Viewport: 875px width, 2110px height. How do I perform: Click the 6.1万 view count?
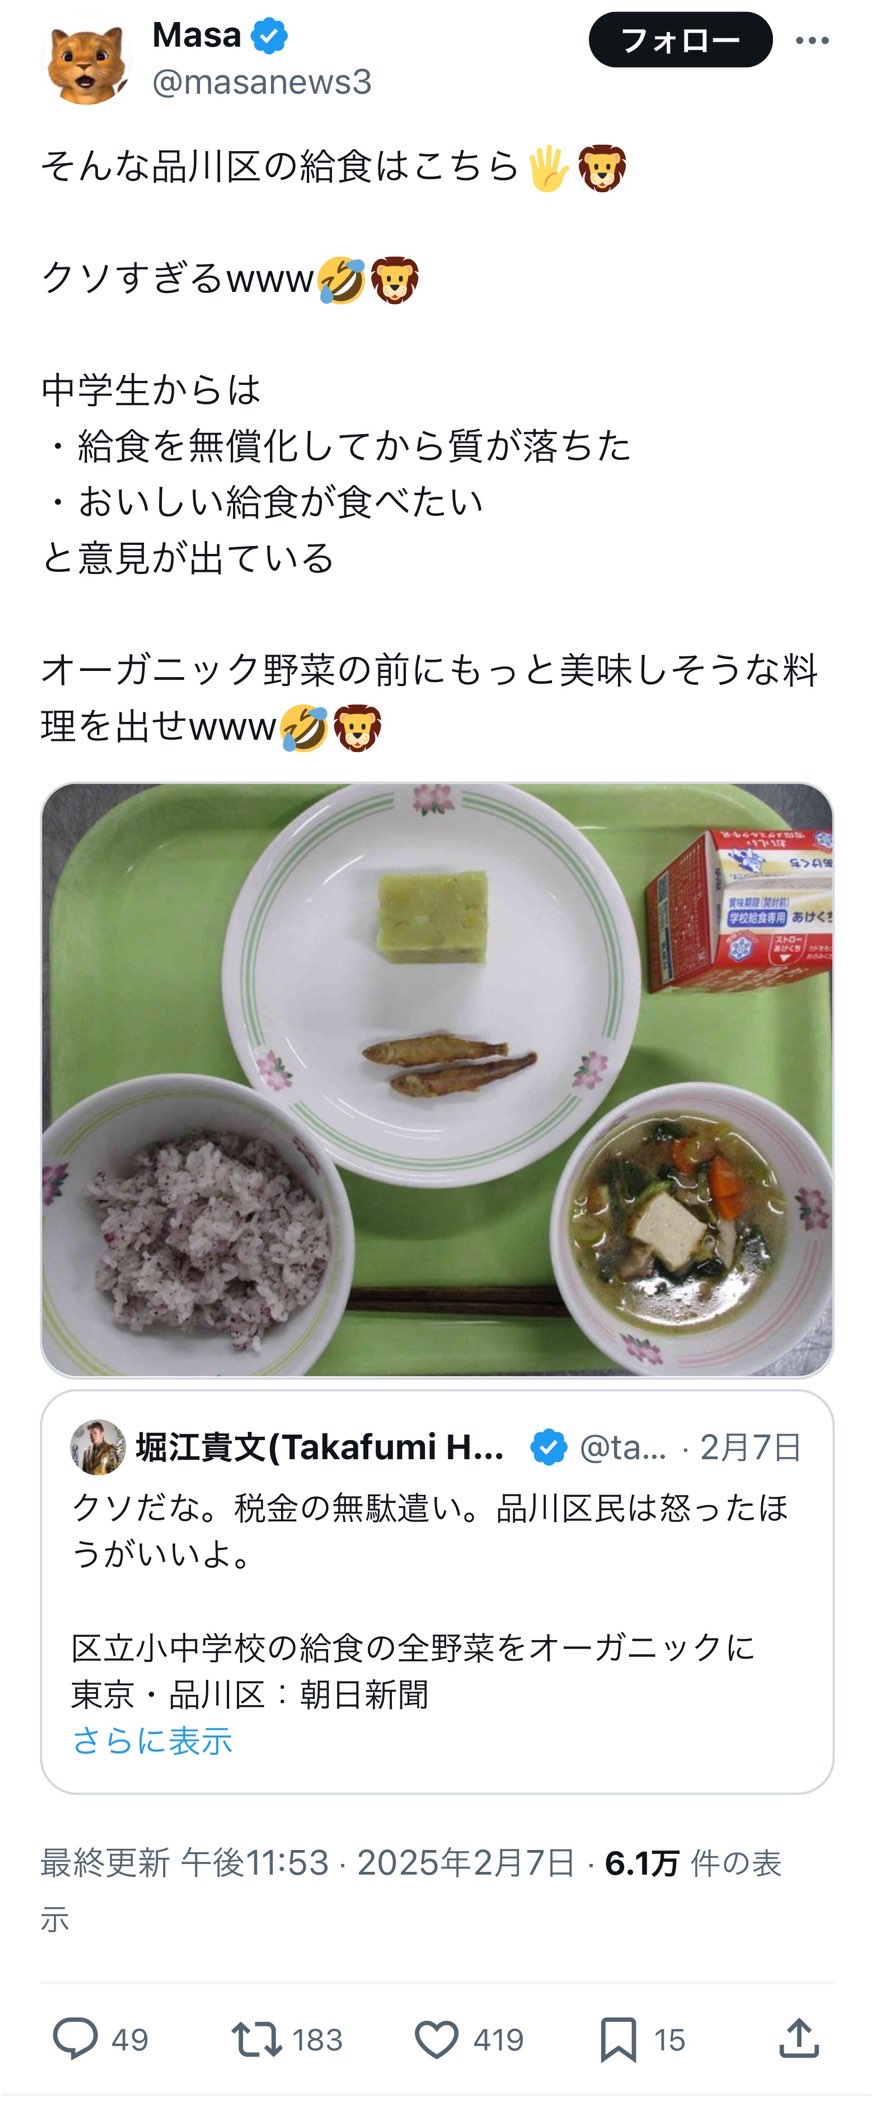[x=642, y=1863]
